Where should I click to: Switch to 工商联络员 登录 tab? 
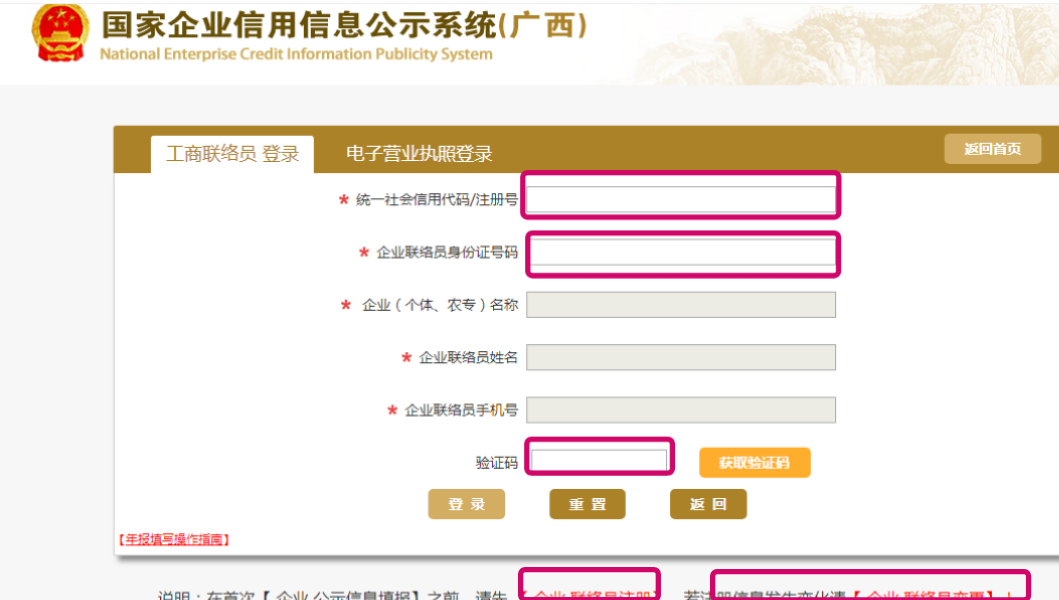(x=232, y=154)
